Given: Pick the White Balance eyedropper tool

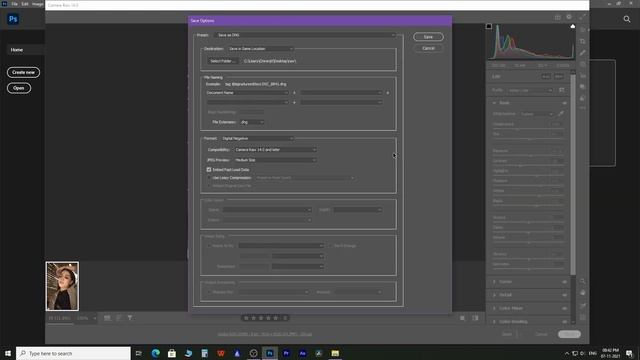Looking at the screenshot, I should (561, 113).
